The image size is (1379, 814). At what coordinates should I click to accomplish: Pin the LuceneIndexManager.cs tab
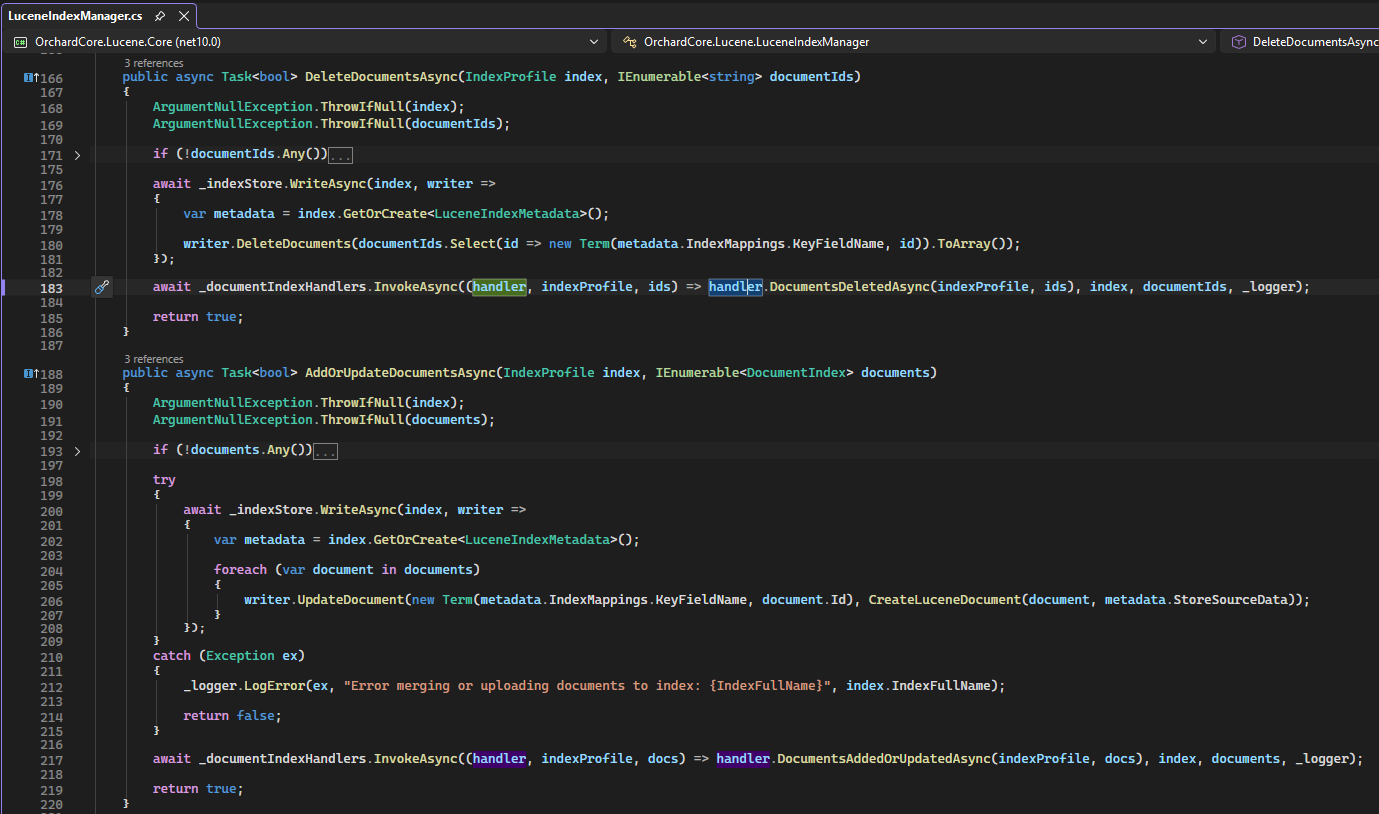pyautogui.click(x=160, y=16)
